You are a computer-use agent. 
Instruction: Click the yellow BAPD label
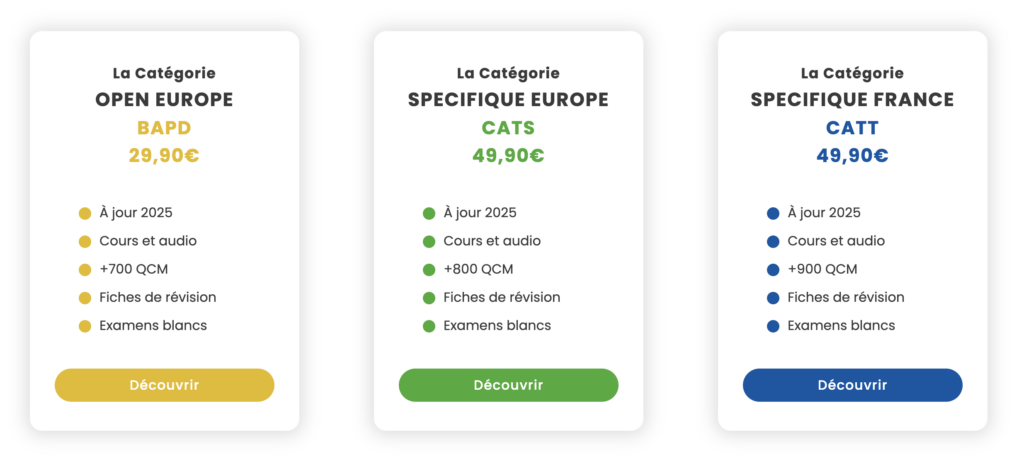(x=165, y=128)
